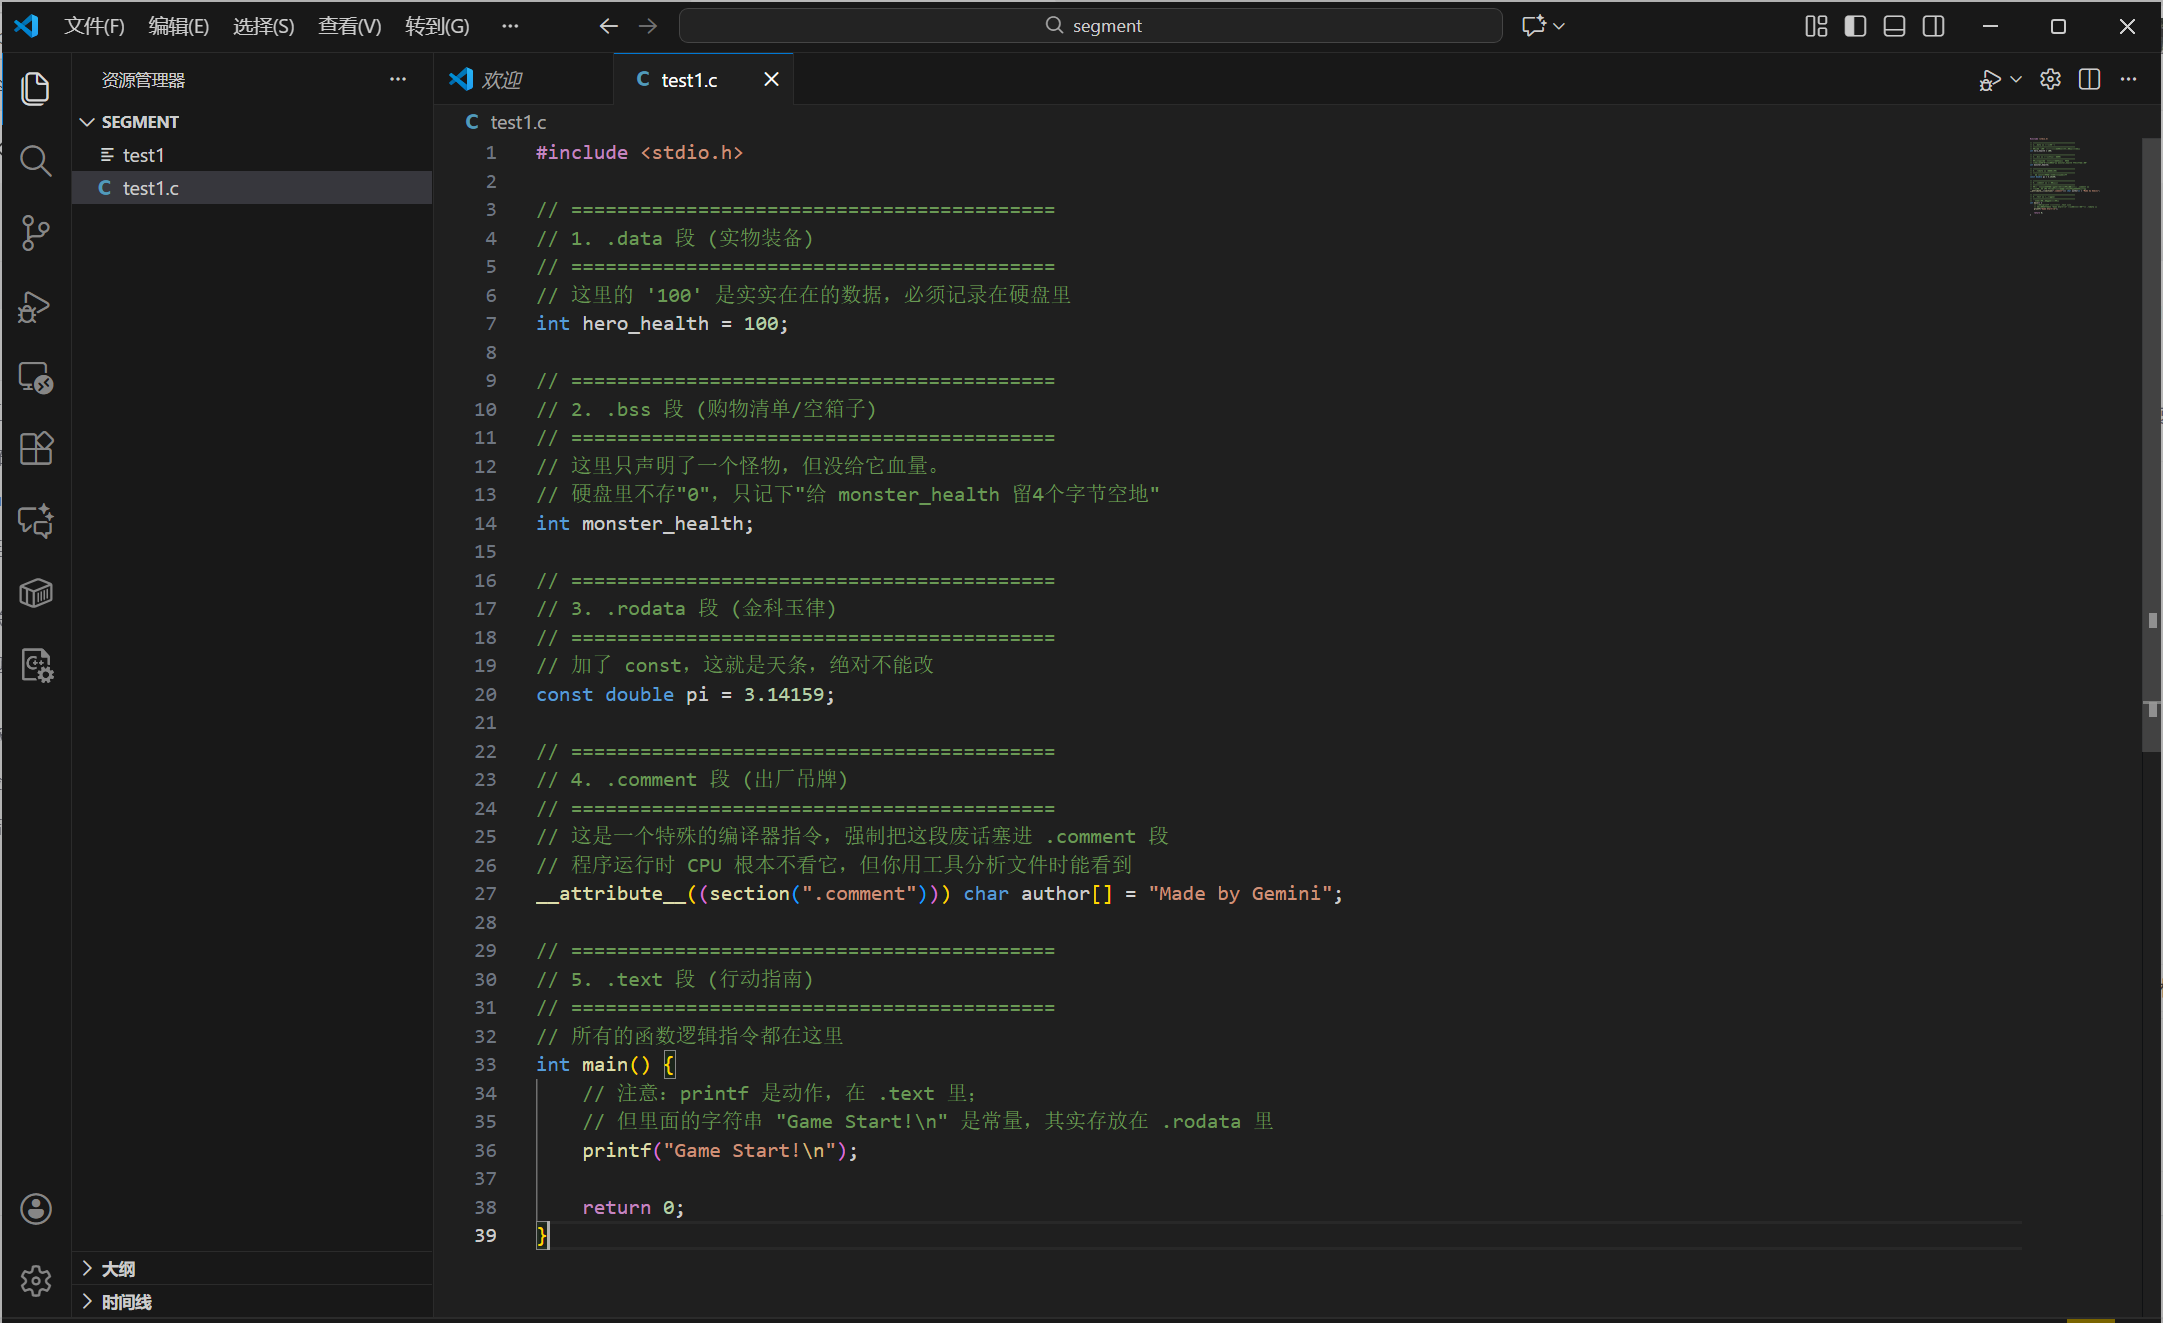2163x1323 pixels.
Task: Click the split editor right button
Action: pyautogui.click(x=2089, y=79)
